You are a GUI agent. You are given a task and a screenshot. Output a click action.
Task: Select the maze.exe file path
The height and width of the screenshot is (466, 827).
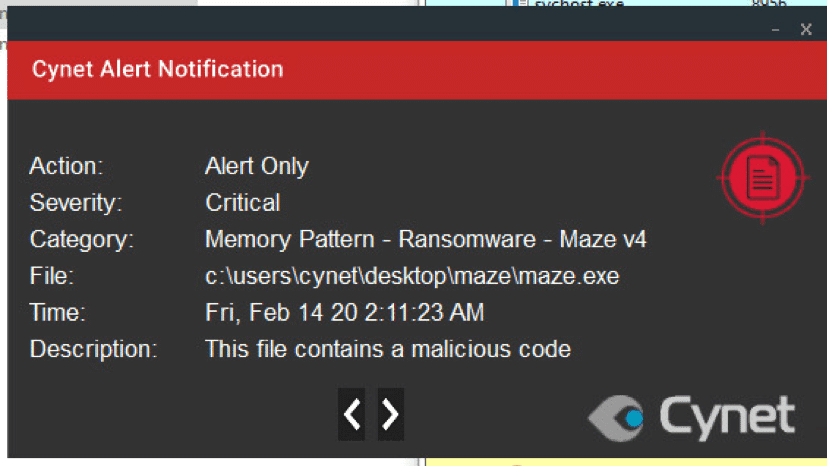pyautogui.click(x=412, y=276)
